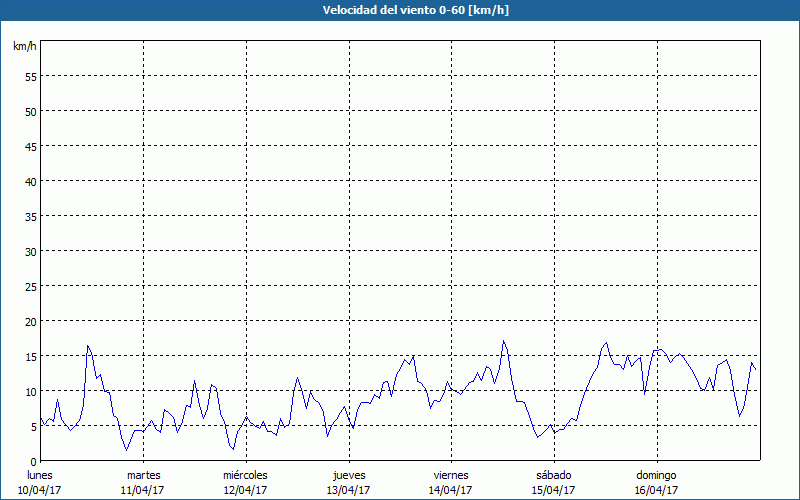800x500 pixels.
Task: Select the 40 tick label on the y-axis
Action: click(30, 181)
